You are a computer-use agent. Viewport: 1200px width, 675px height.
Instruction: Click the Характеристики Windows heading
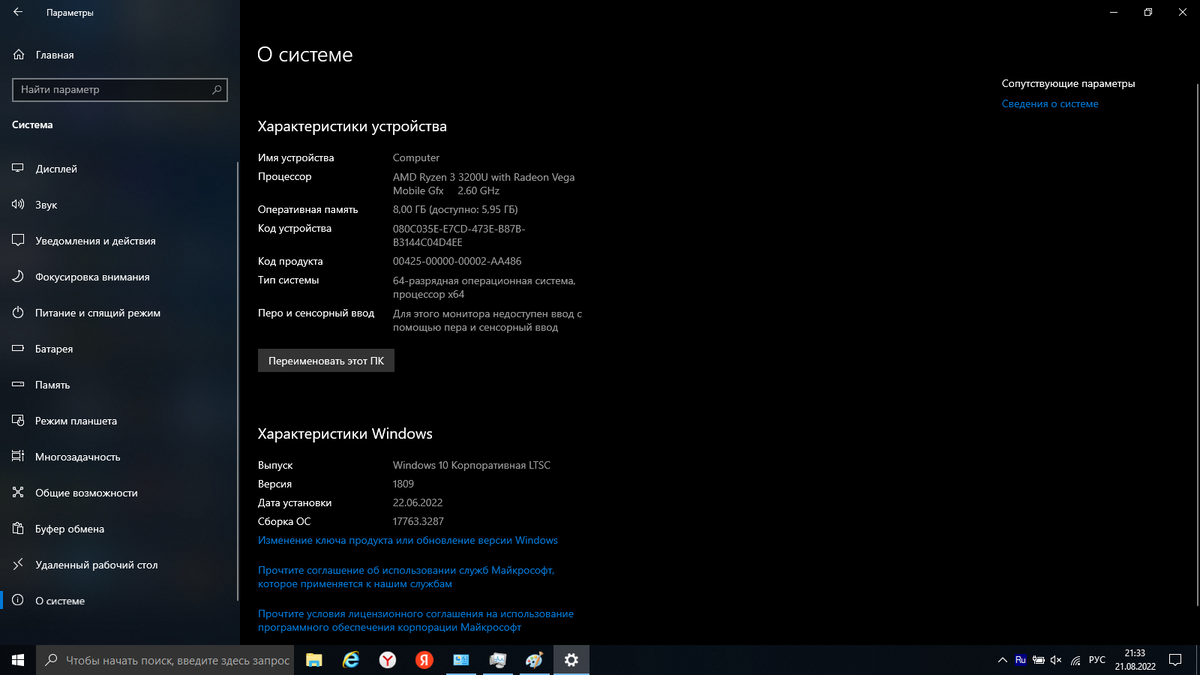345,434
